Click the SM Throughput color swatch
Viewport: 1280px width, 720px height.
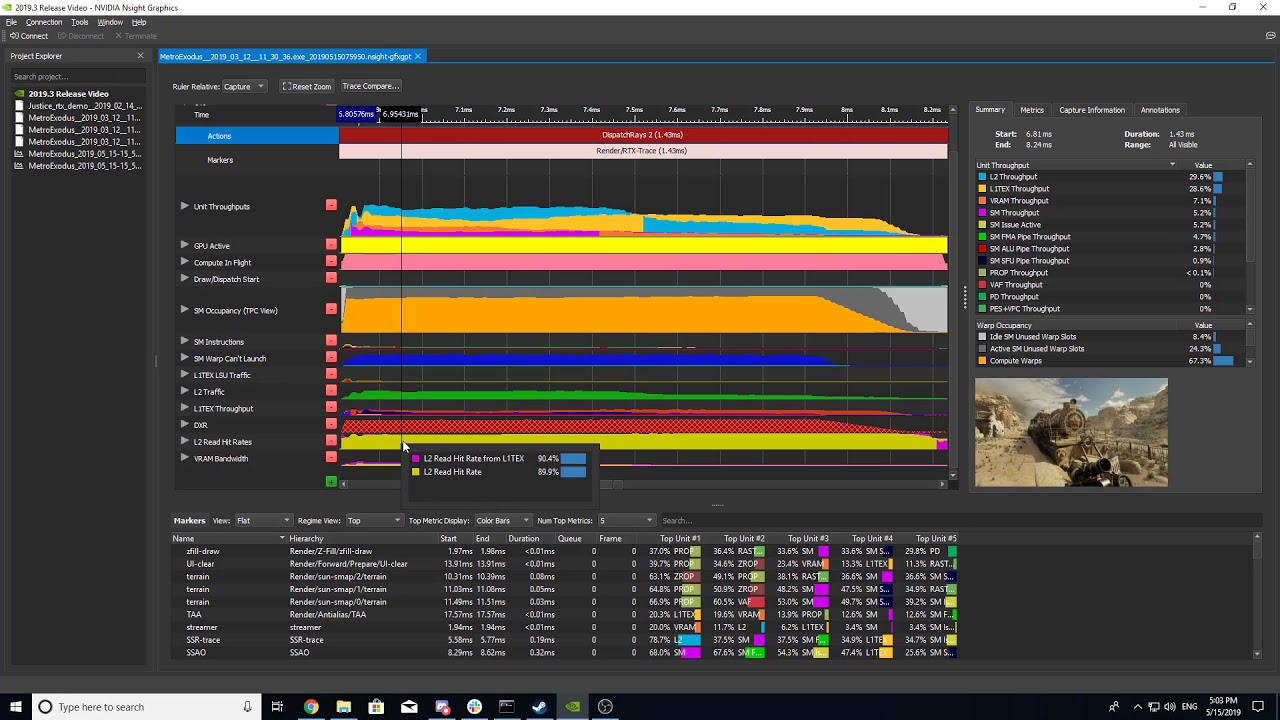pos(982,213)
